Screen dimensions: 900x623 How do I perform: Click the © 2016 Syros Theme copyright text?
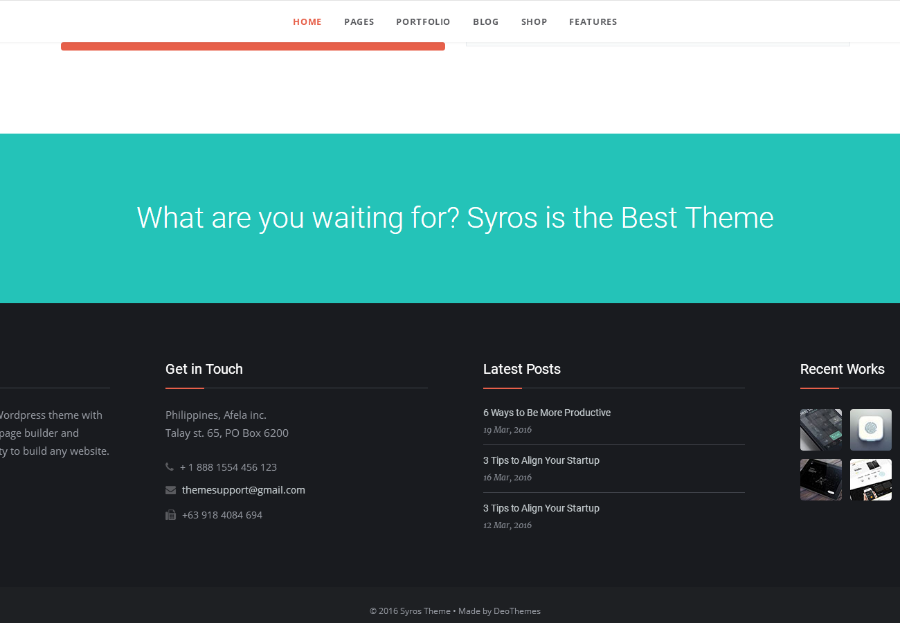pyautogui.click(x=410, y=611)
